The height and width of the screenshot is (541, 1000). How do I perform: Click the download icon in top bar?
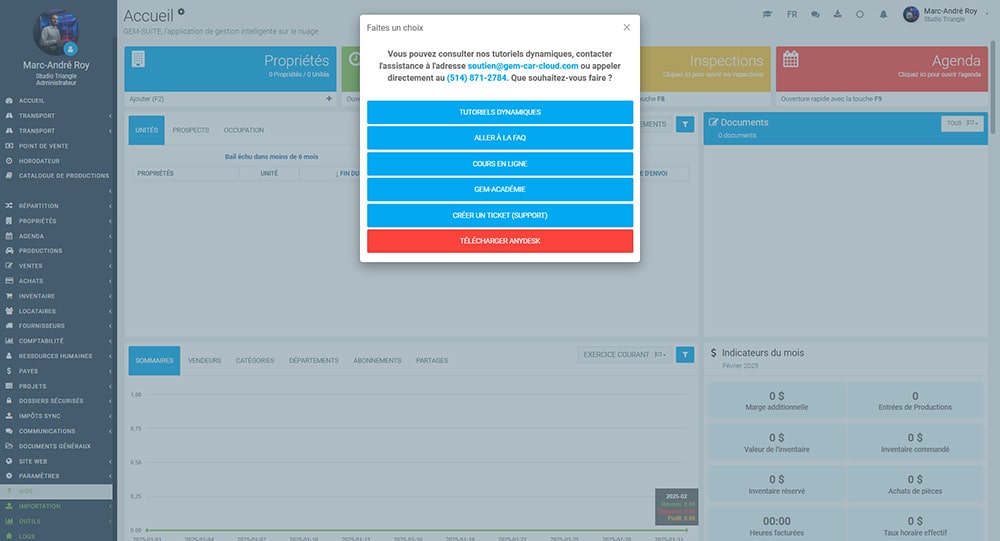point(837,15)
